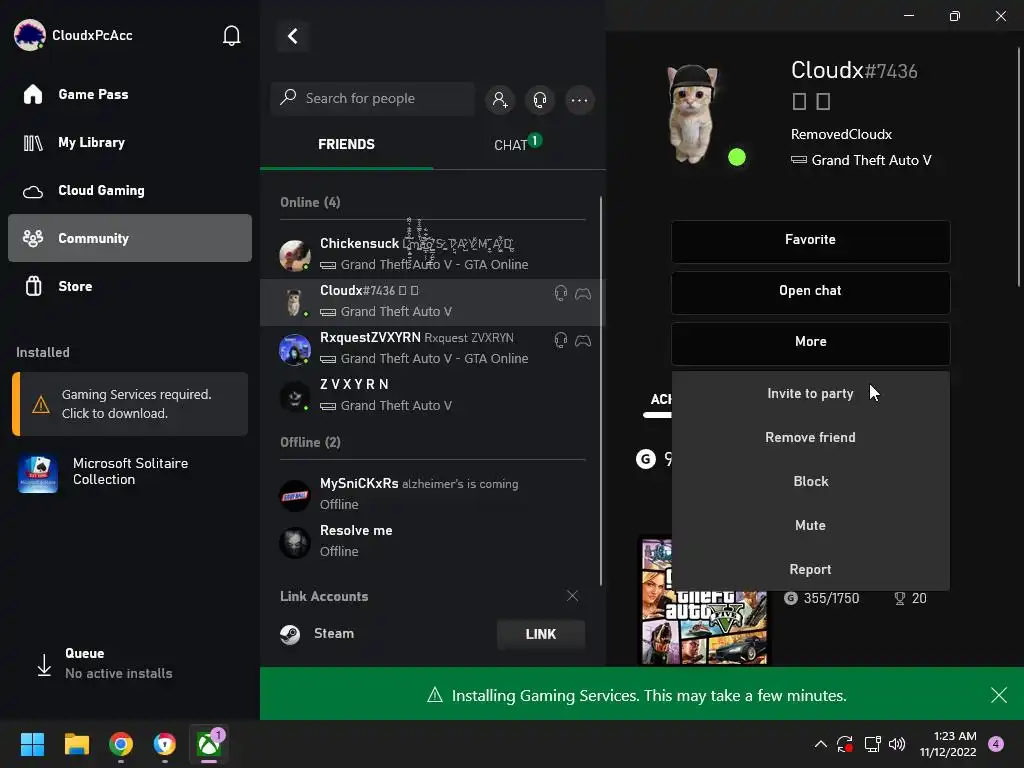The height and width of the screenshot is (768, 1024).
Task: Open My Library
Action: (x=130, y=142)
